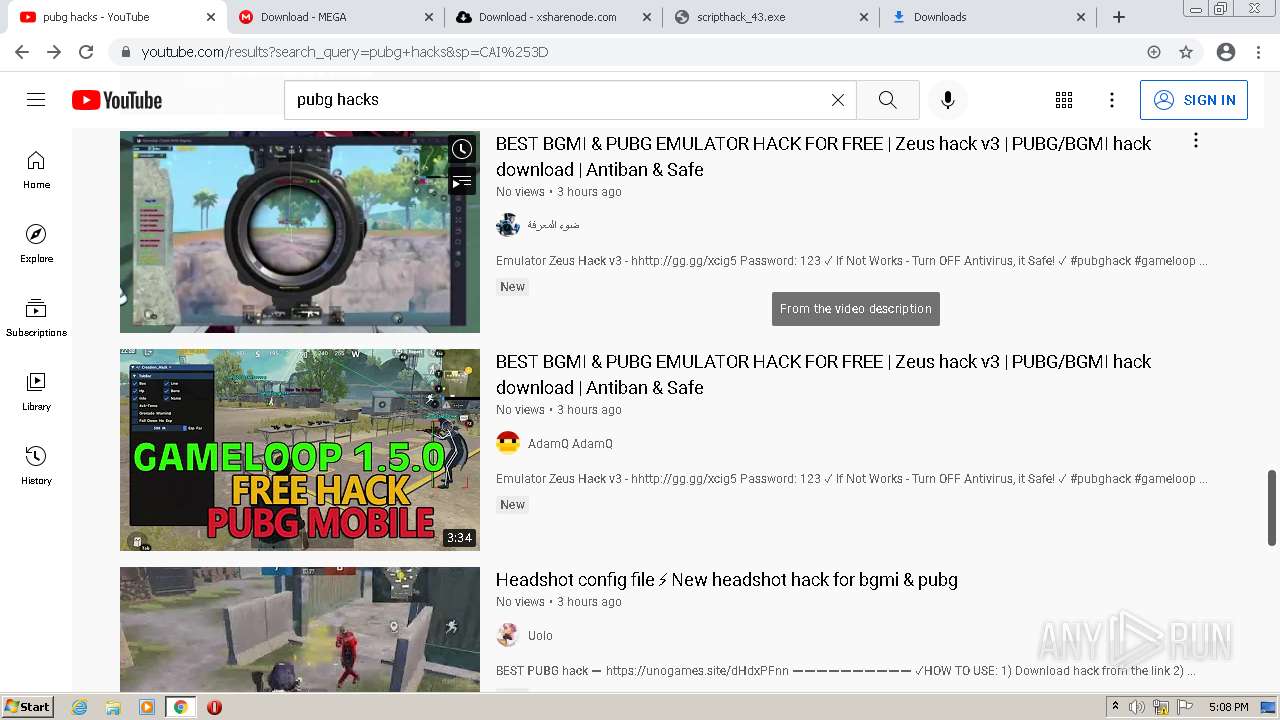Open History in the sidebar

36,466
